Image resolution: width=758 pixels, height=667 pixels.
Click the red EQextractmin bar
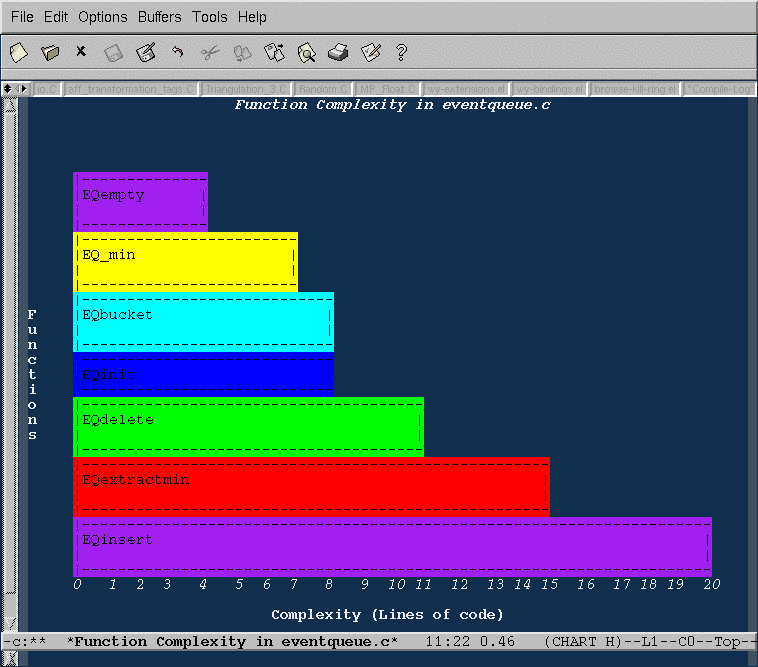tap(311, 487)
